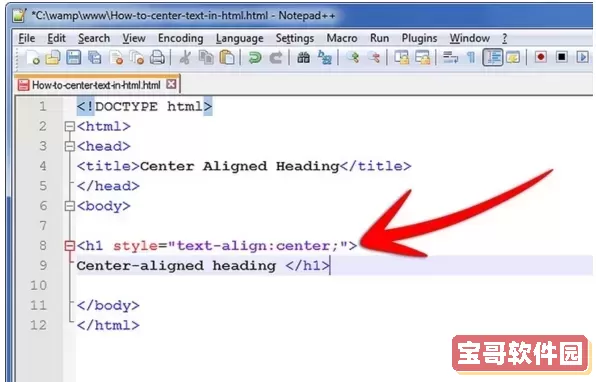596x382 pixels.
Task: Click the Print icon in toolbar
Action: point(157,58)
